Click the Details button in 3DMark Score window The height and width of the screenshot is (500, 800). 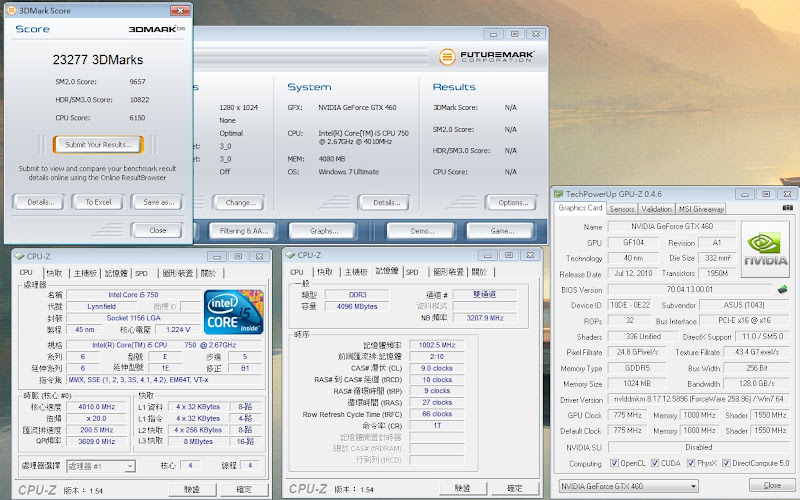click(x=38, y=202)
